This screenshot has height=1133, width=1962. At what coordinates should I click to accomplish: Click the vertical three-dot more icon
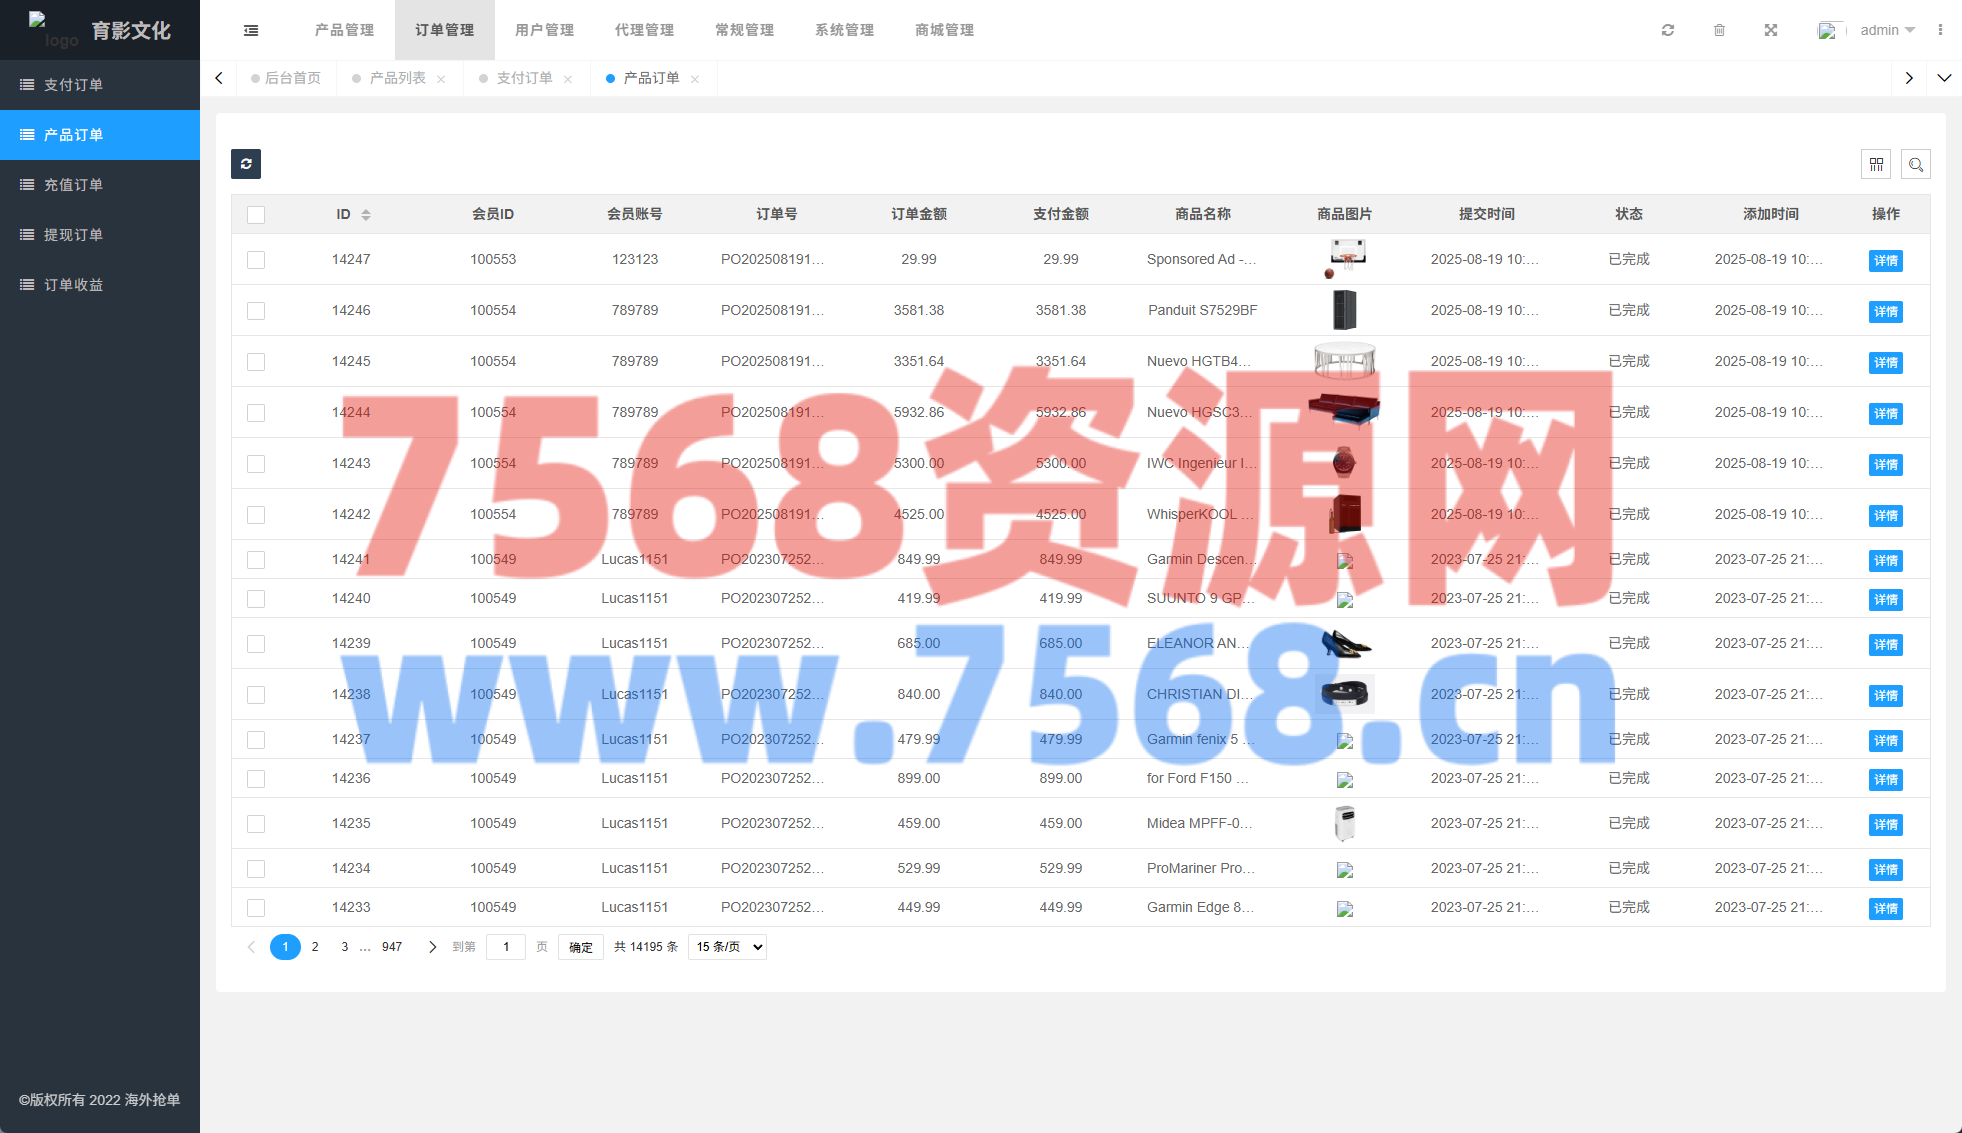point(1940,30)
